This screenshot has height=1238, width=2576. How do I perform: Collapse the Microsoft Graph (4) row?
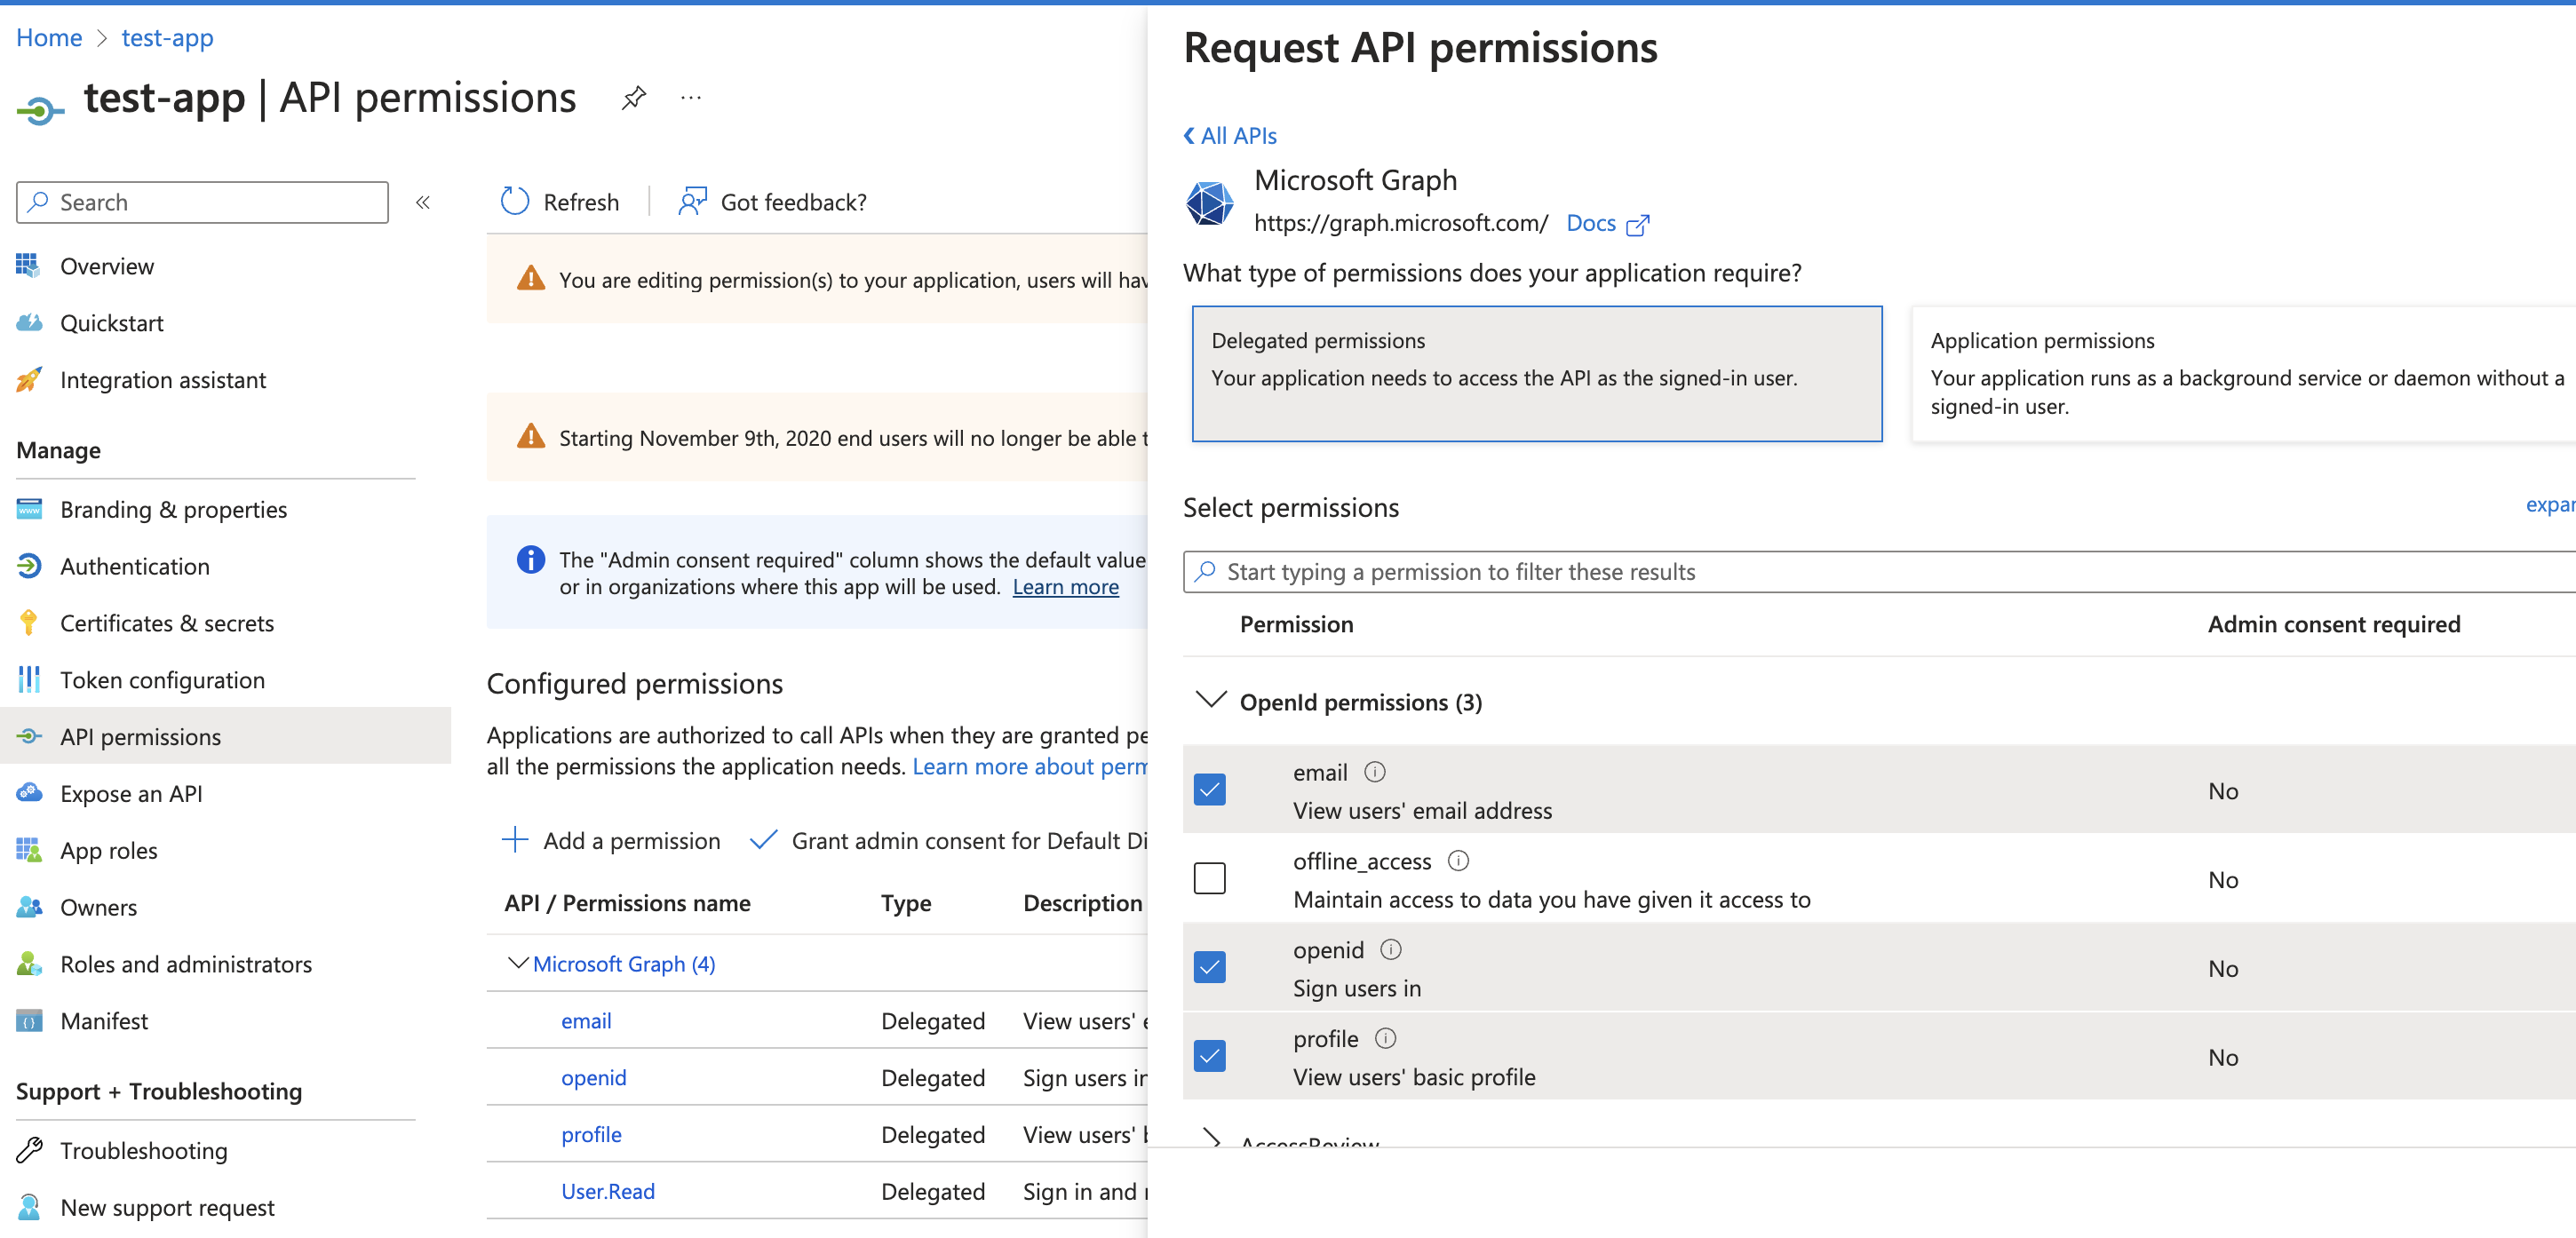pos(518,964)
